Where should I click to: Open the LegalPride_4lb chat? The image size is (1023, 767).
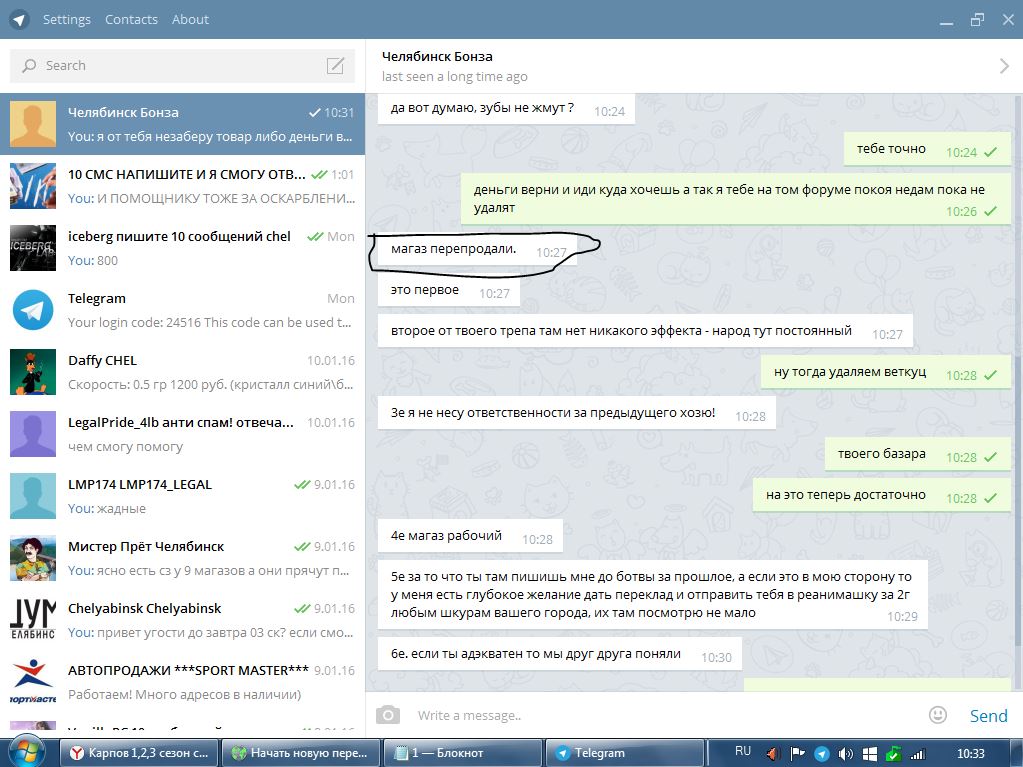[x=182, y=434]
